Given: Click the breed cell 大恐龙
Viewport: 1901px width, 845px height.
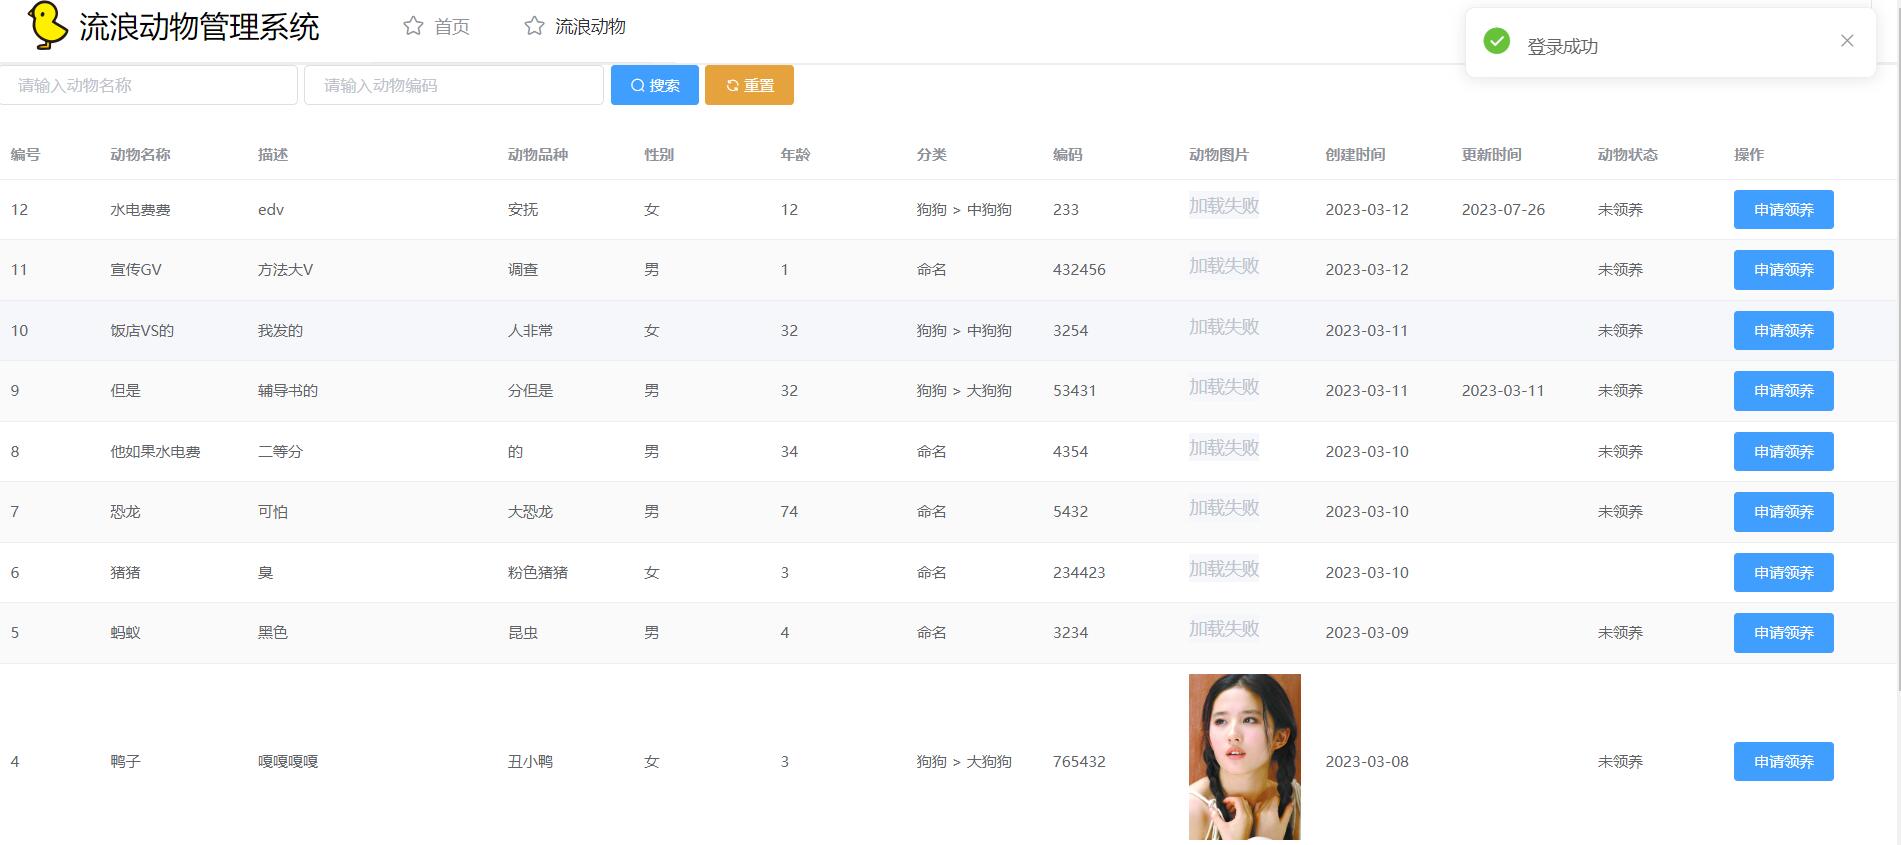Looking at the screenshot, I should tap(530, 512).
